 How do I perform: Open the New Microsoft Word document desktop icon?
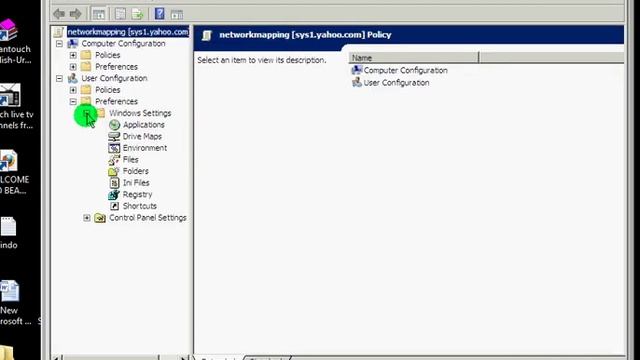(9, 291)
